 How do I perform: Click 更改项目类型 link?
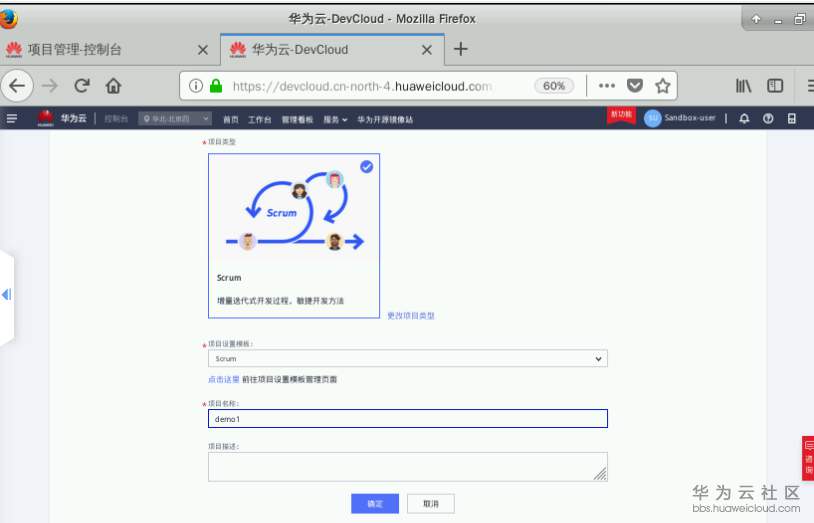tap(411, 315)
